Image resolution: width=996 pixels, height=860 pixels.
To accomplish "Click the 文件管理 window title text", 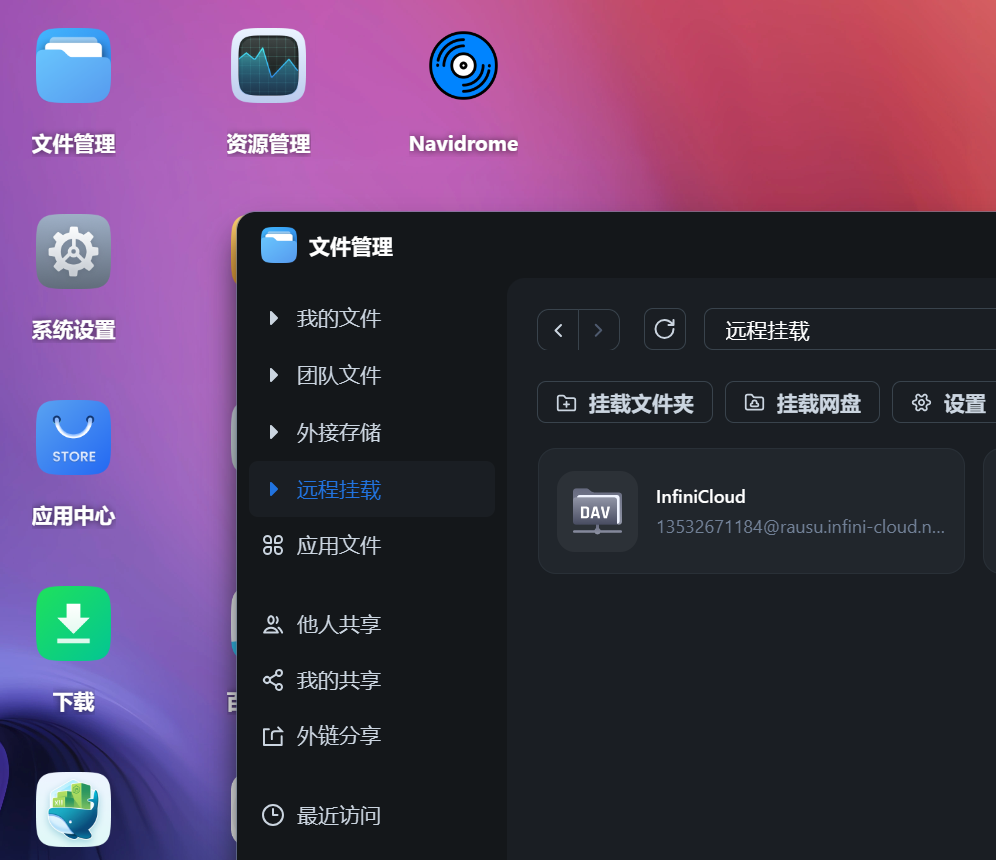I will (351, 246).
